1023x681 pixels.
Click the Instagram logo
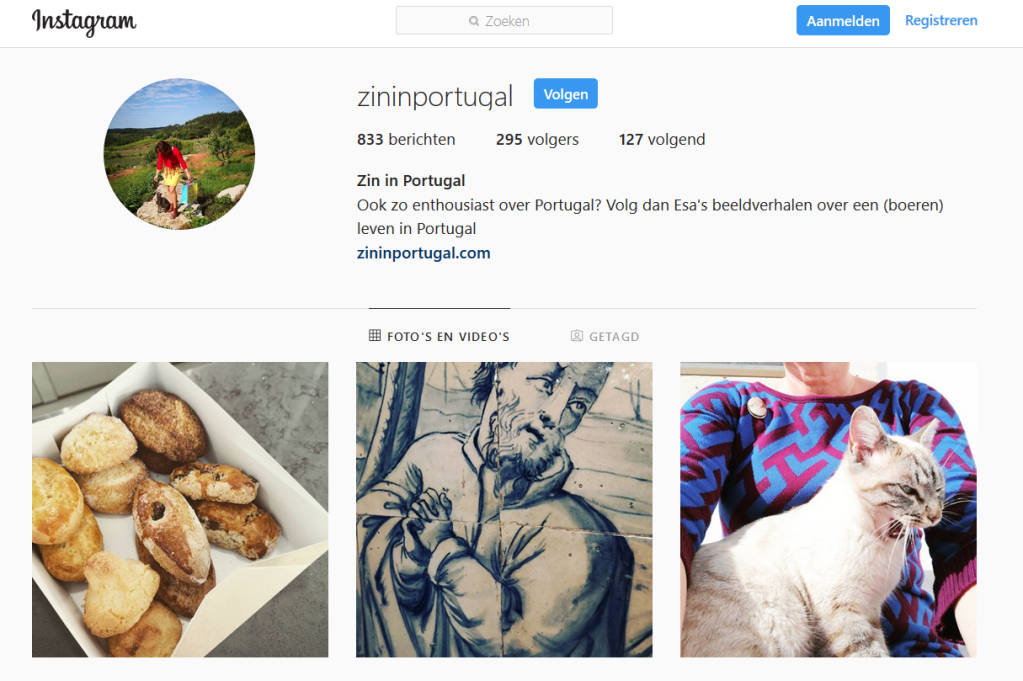(x=84, y=22)
